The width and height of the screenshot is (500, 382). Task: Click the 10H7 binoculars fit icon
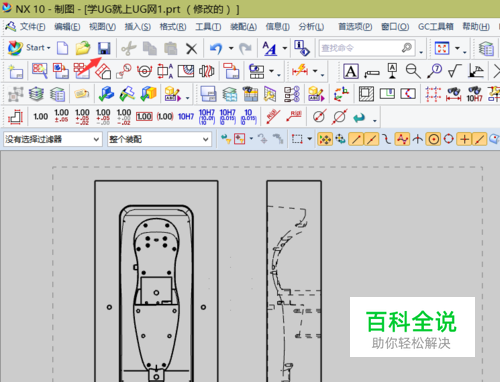pyautogui.click(x=475, y=94)
